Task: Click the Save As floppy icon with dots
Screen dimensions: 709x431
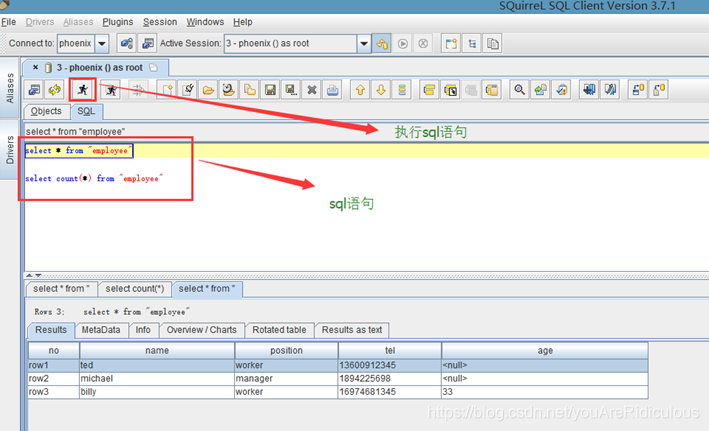Action: (x=291, y=90)
